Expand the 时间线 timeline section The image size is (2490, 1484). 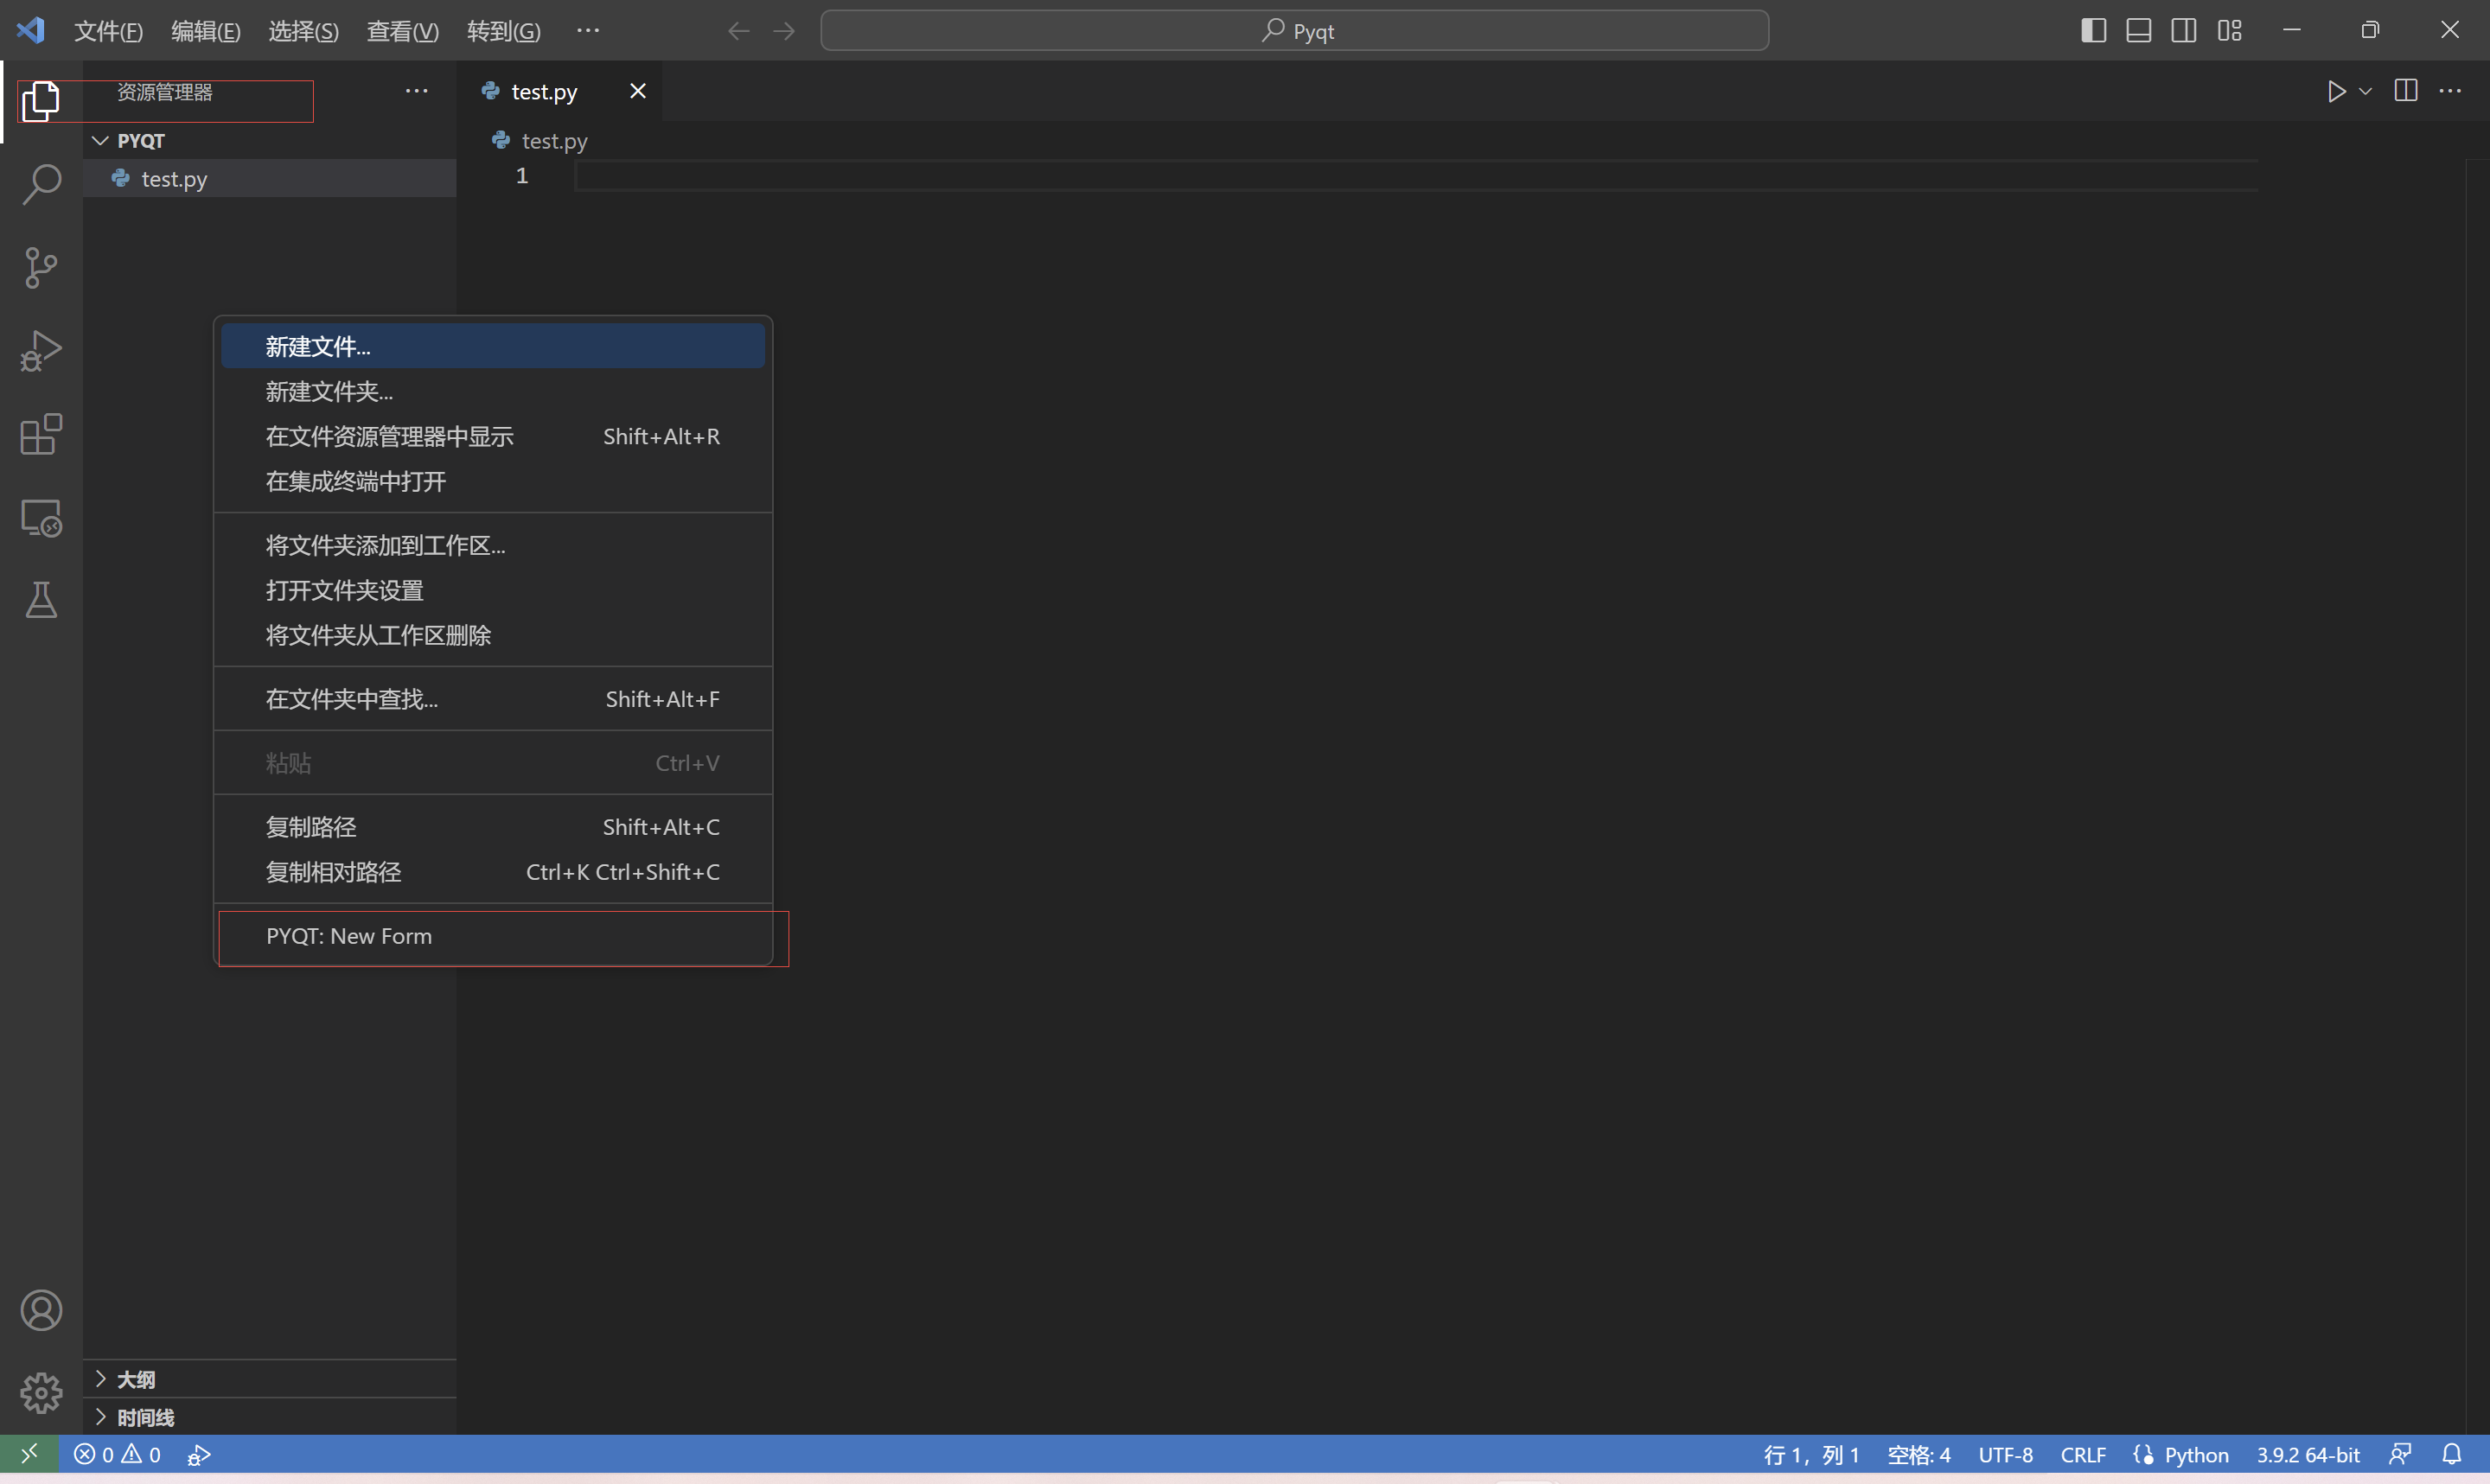click(270, 1417)
